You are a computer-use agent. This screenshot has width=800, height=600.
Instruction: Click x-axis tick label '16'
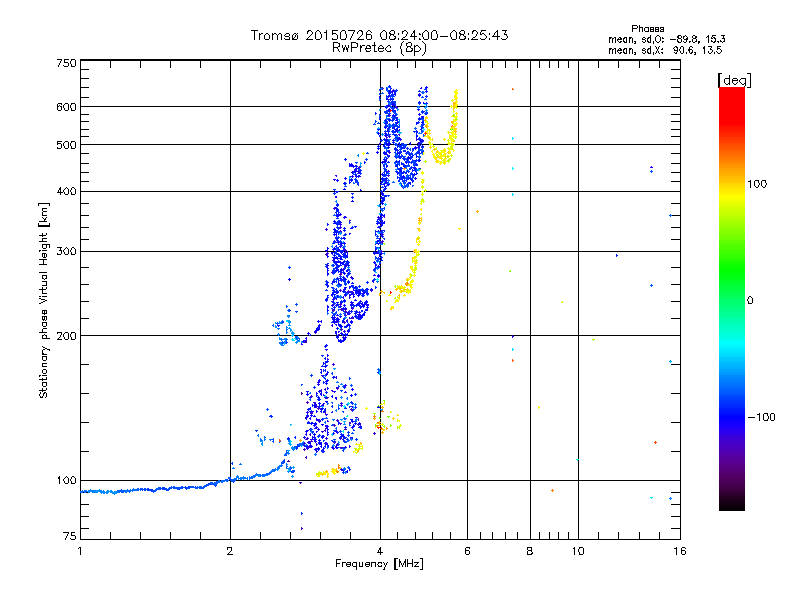pos(680,551)
